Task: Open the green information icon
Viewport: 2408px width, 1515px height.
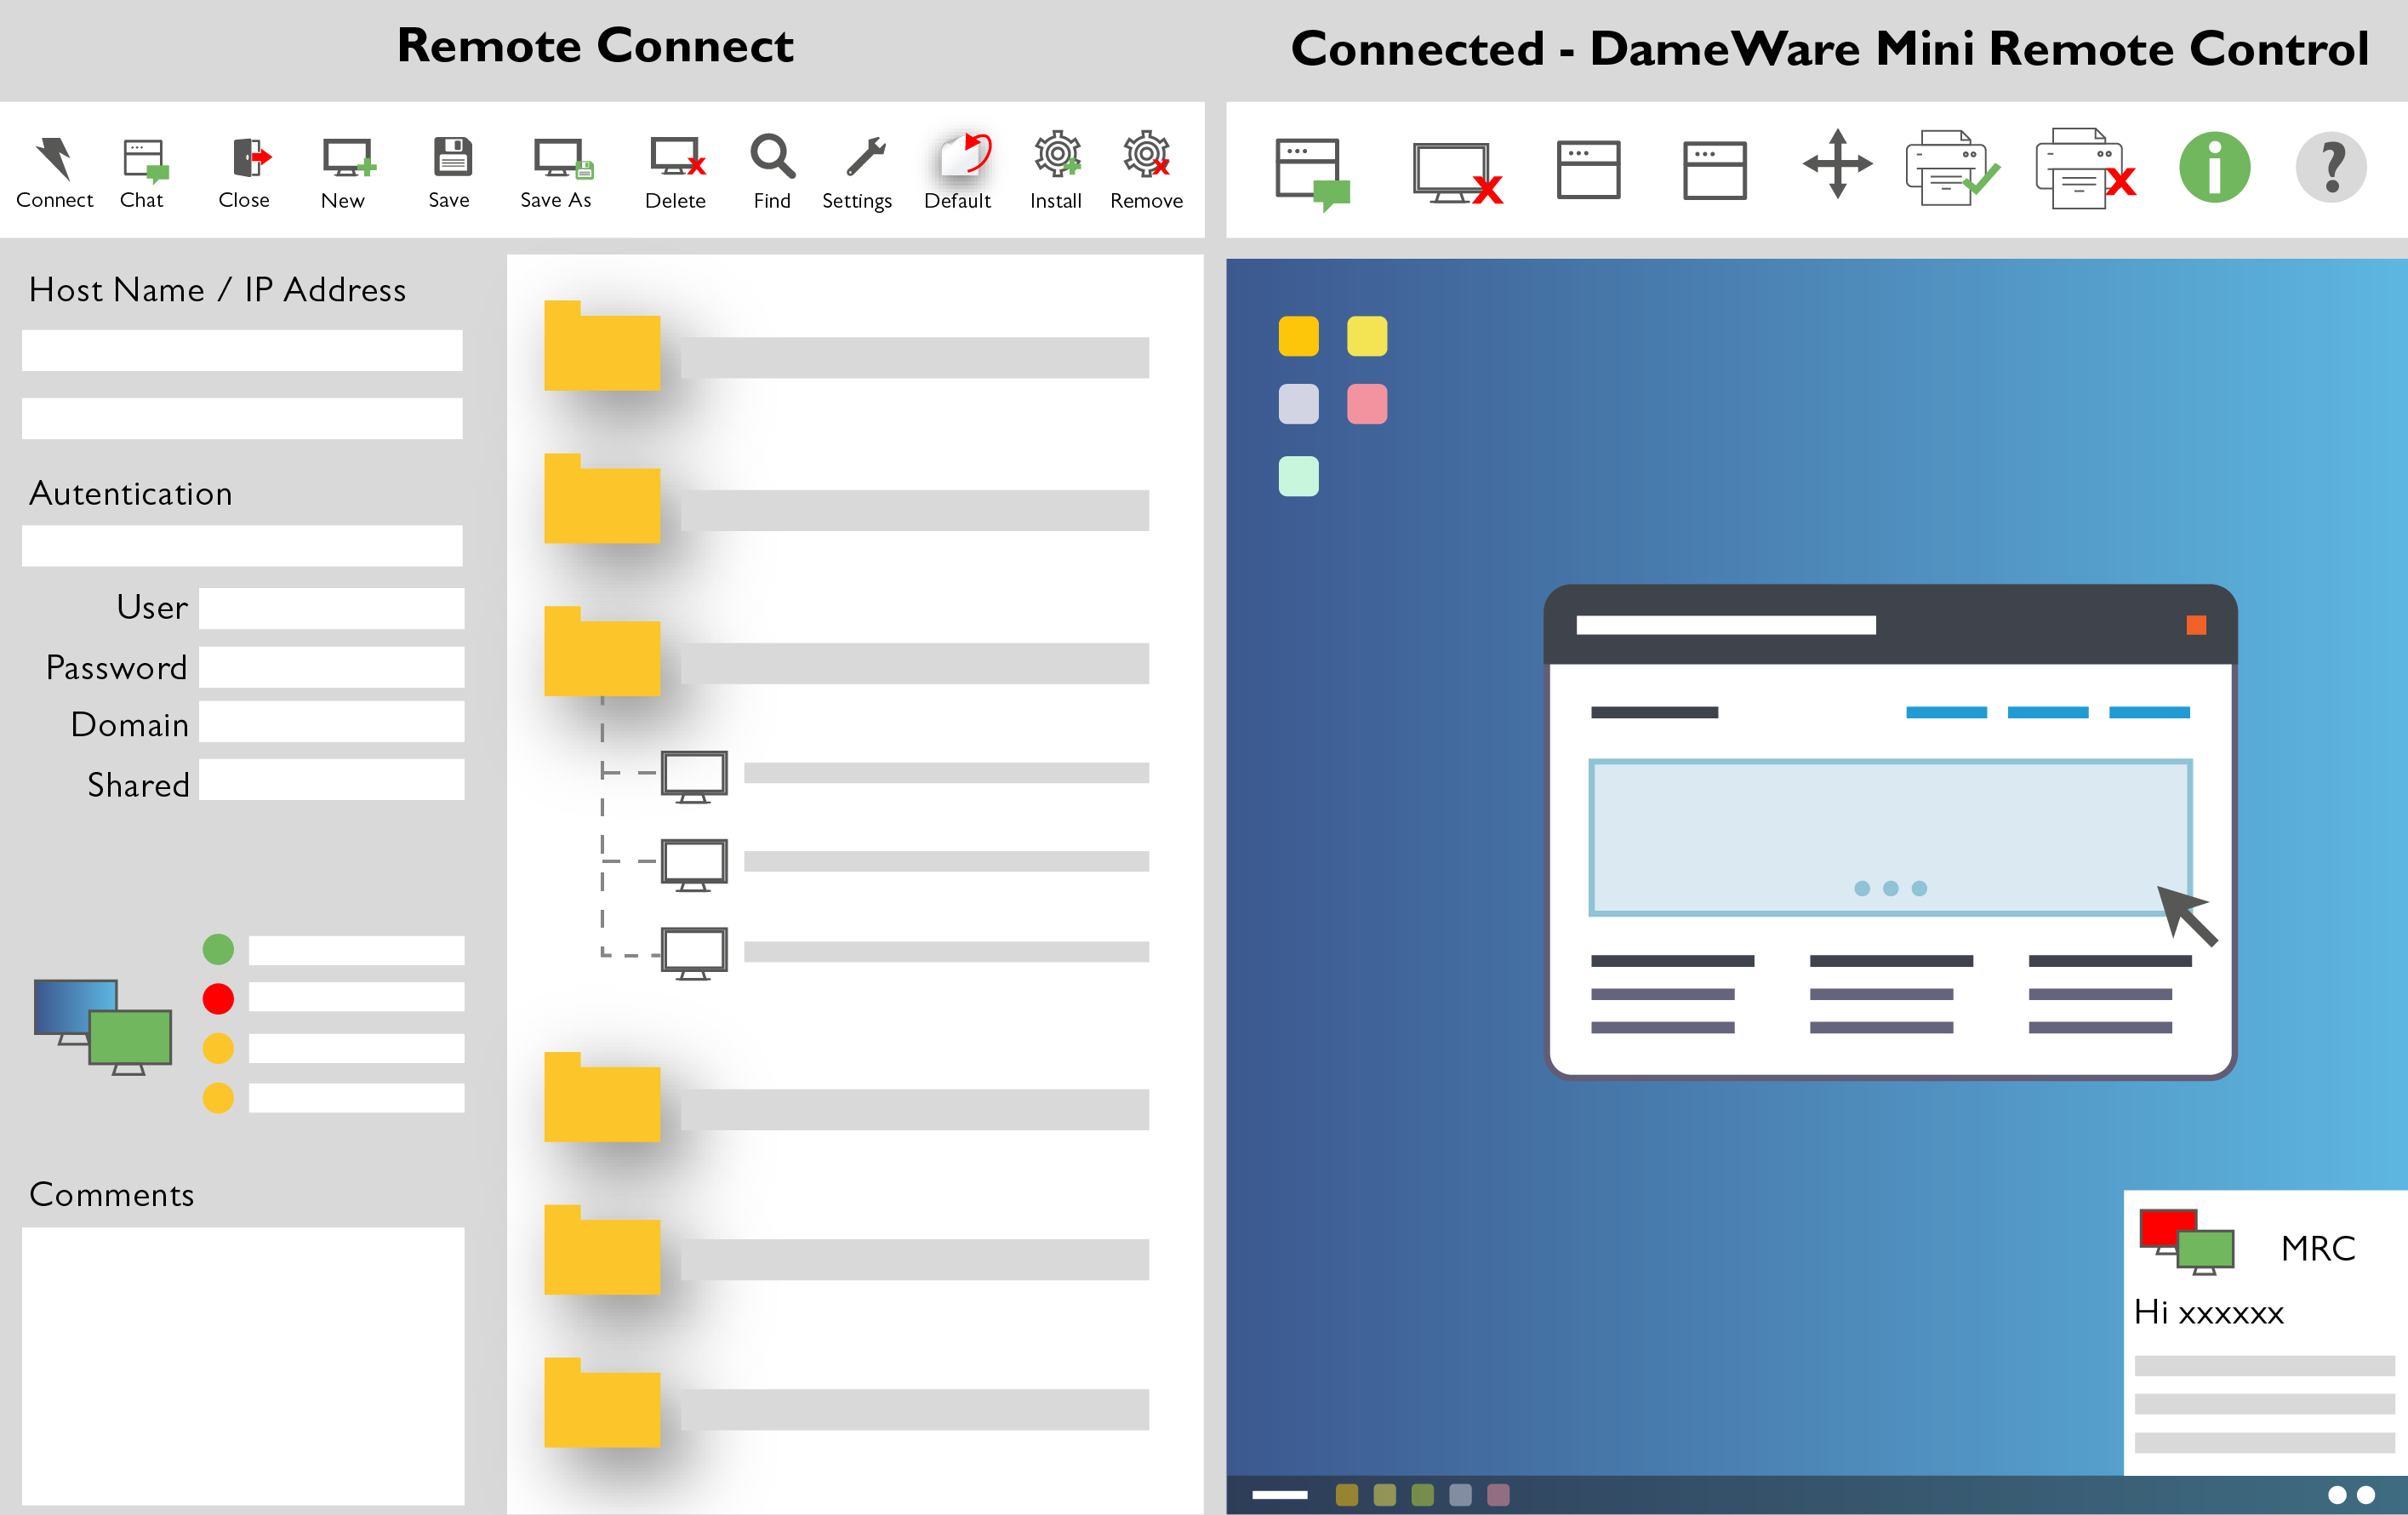Action: (x=2214, y=167)
